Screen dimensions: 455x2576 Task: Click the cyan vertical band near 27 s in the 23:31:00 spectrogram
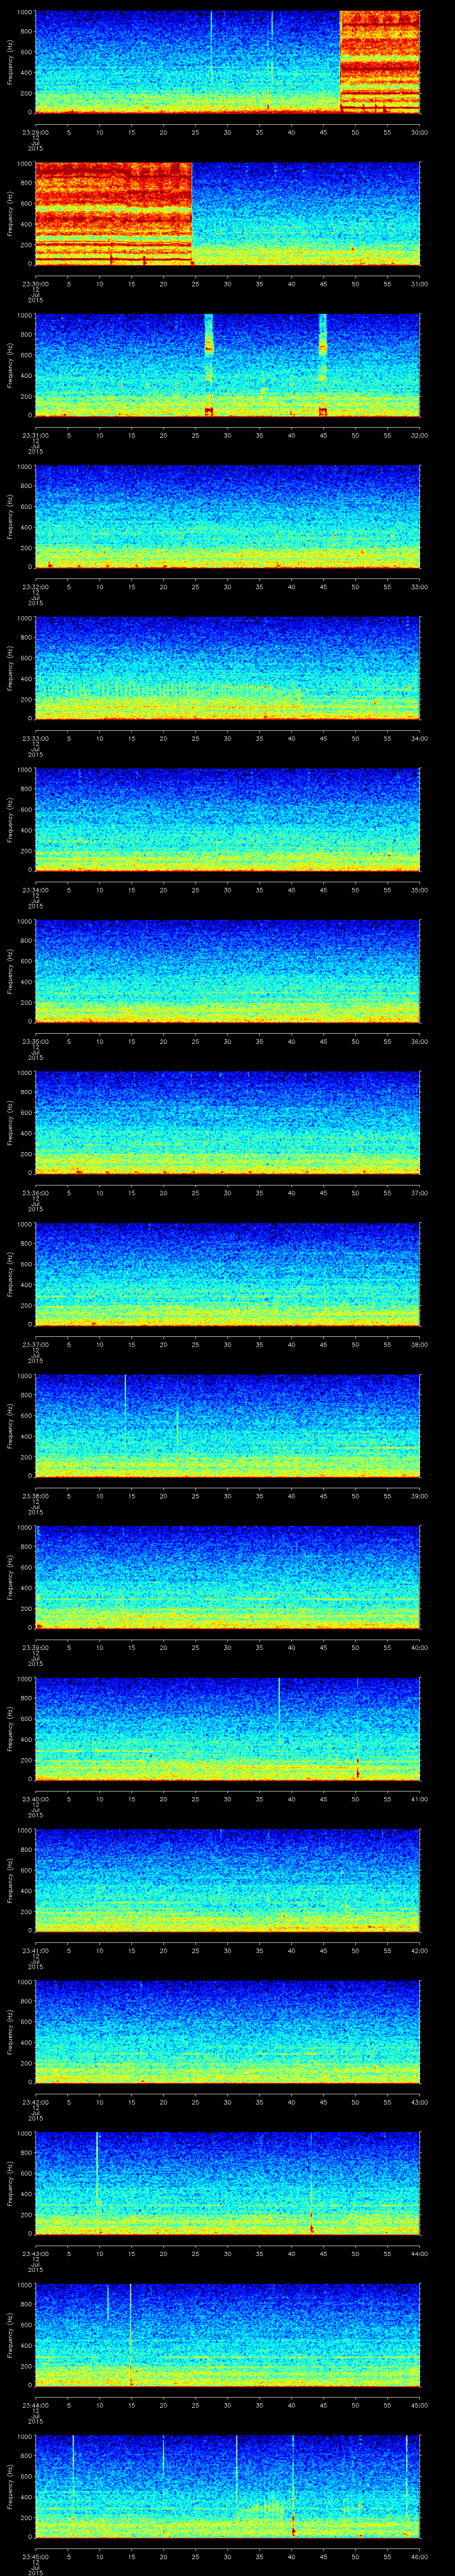click(x=209, y=365)
